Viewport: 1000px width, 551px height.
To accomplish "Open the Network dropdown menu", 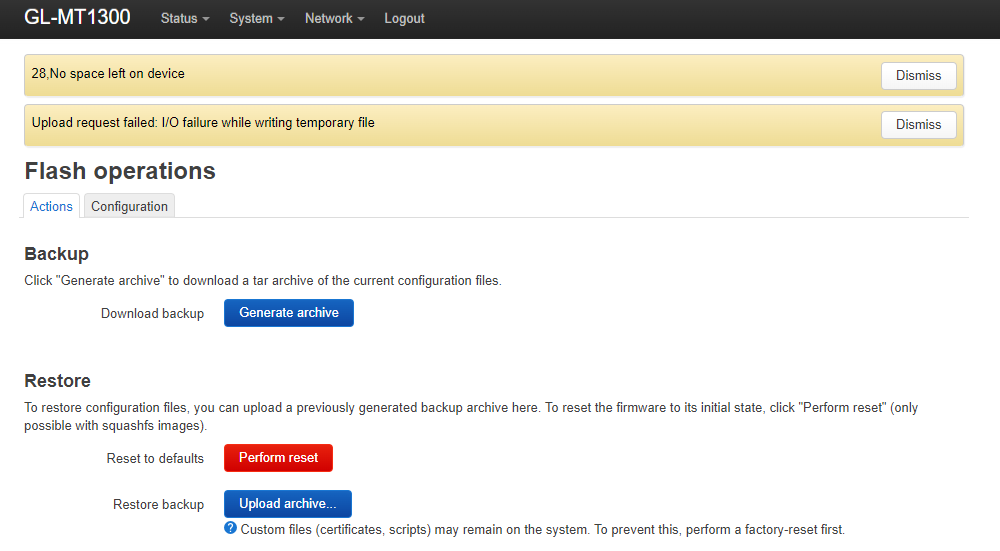I will click(334, 19).
